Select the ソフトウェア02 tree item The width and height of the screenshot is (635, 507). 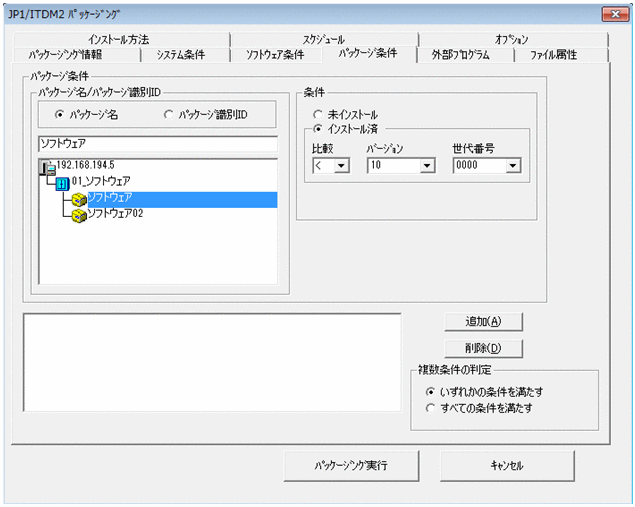115,213
